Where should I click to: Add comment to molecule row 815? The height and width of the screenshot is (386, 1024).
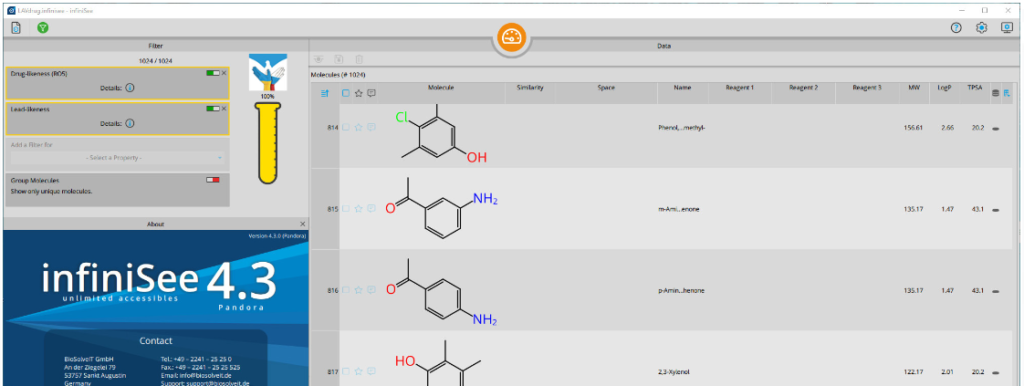tap(371, 209)
